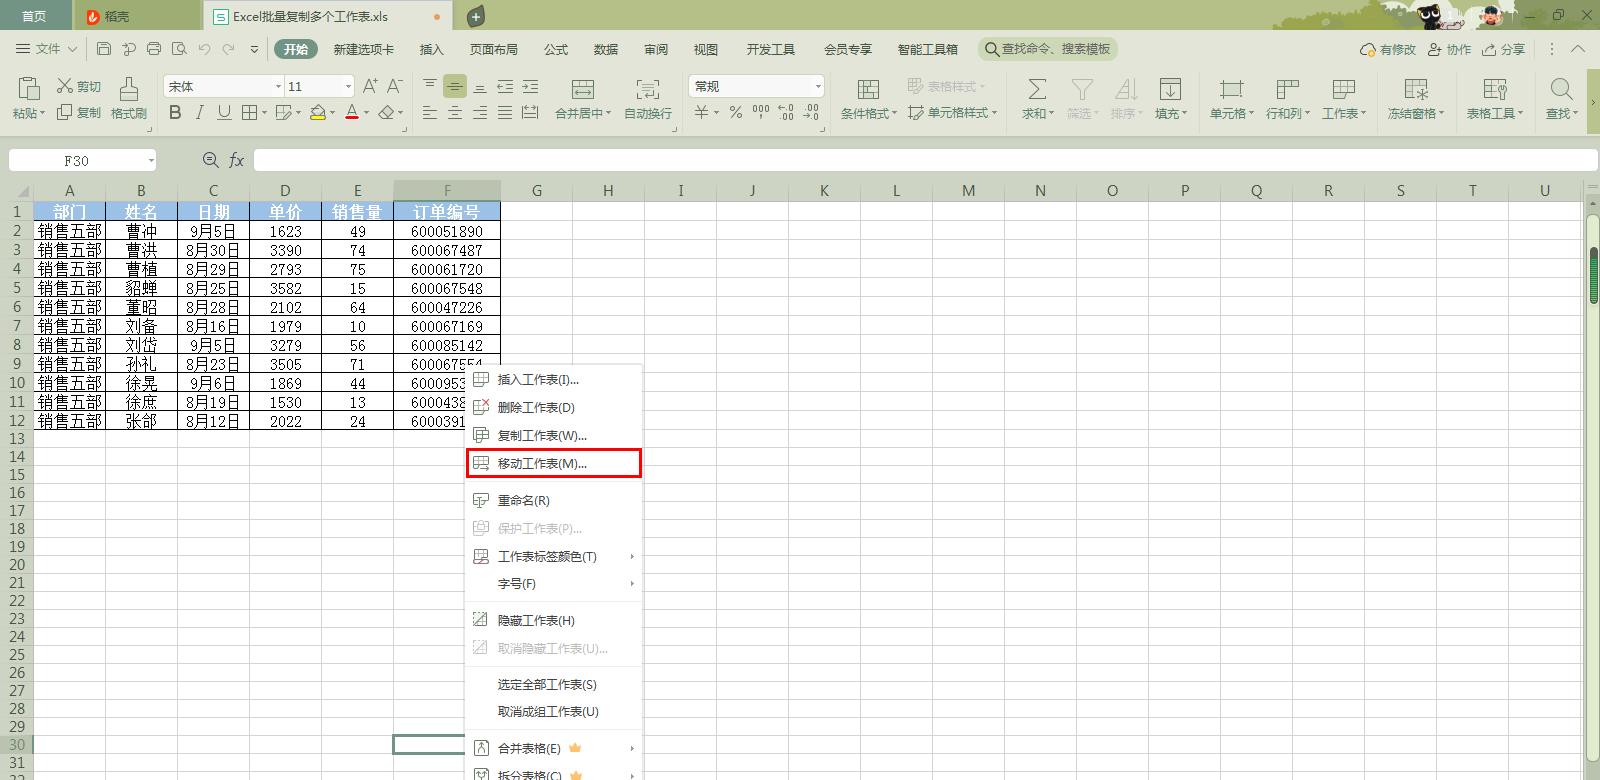Click the percent style icon
This screenshot has width=1600, height=780.
click(x=736, y=113)
